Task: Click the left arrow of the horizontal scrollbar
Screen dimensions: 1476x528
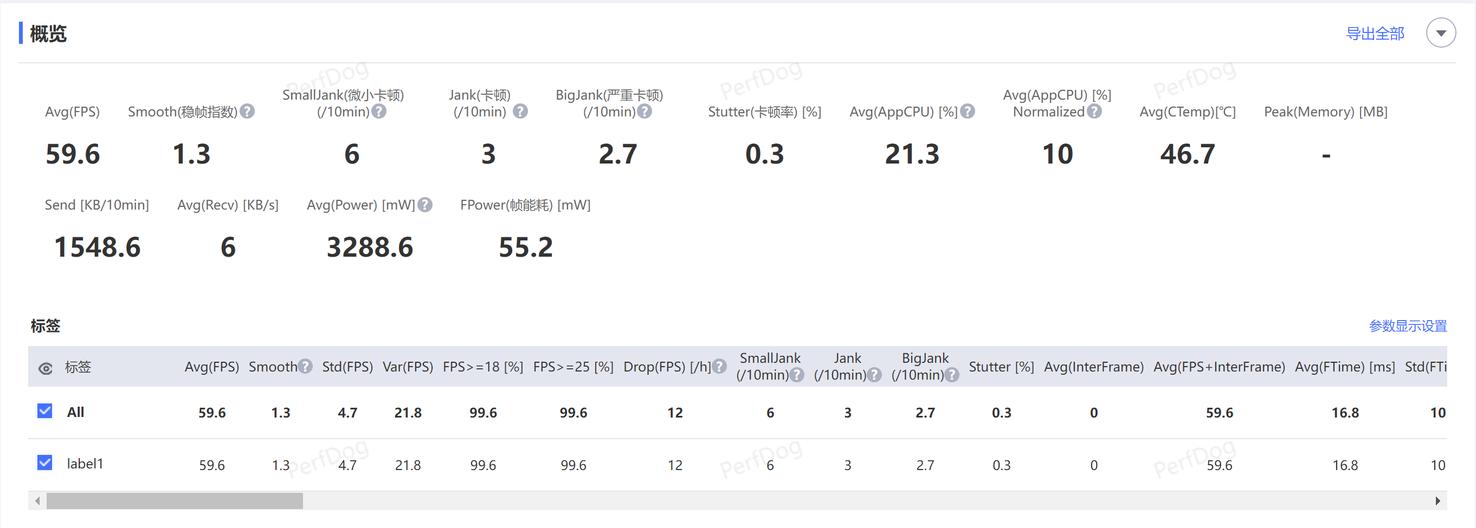Action: coord(38,501)
